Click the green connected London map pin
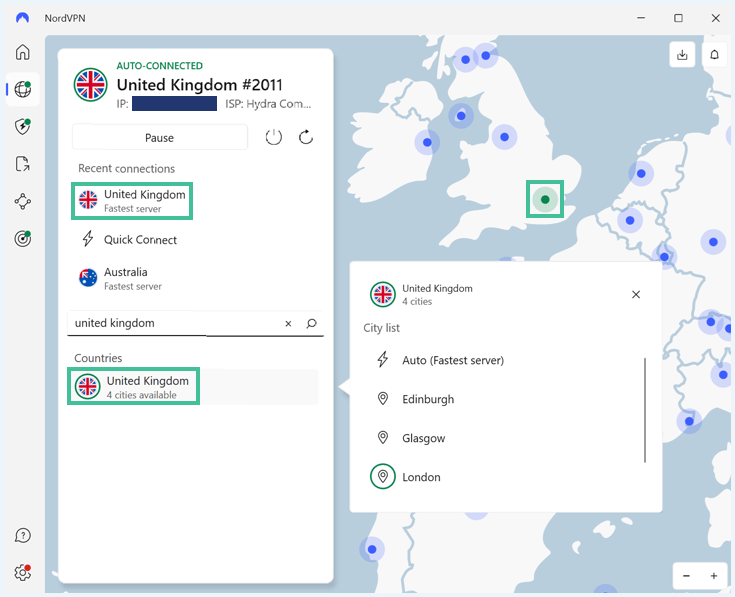Screen dimensions: 735x597 tap(545, 199)
